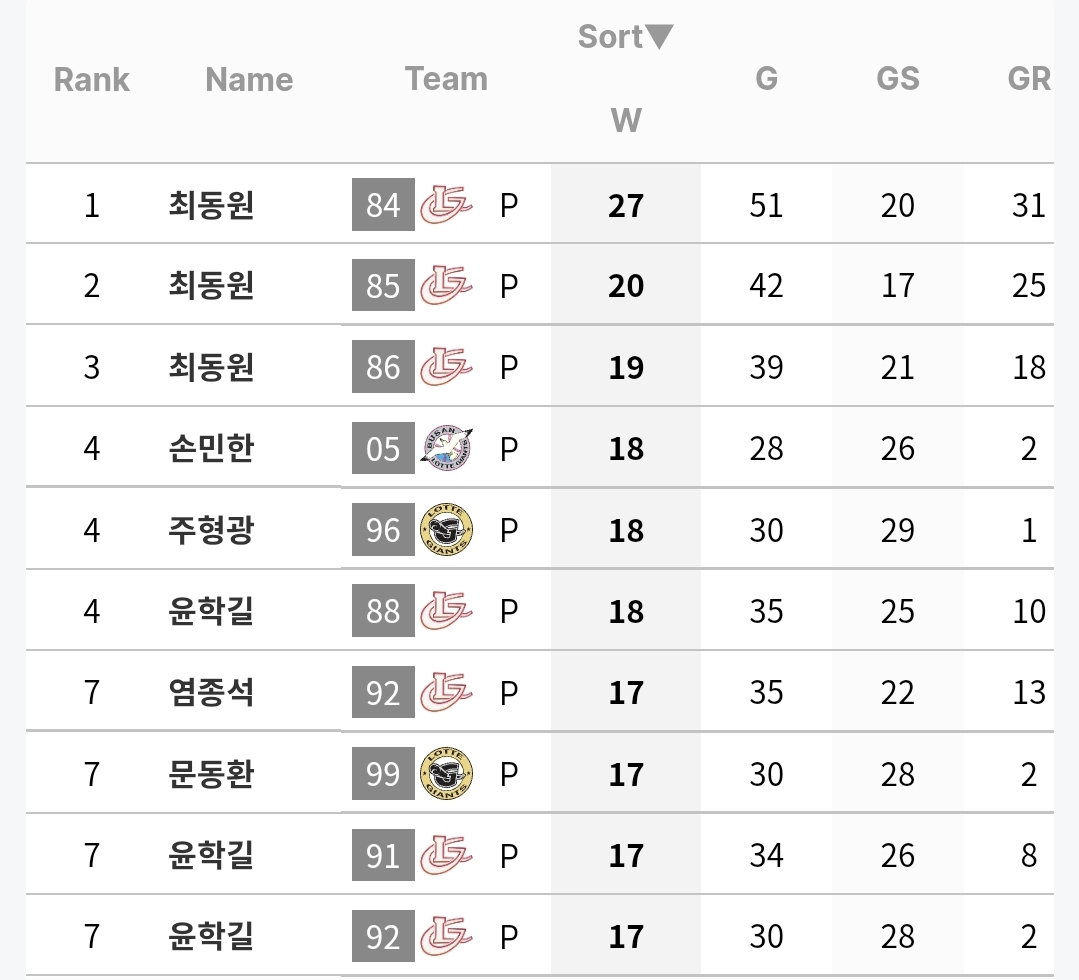
Task: Open player 문동환's profile link
Action: 211,774
